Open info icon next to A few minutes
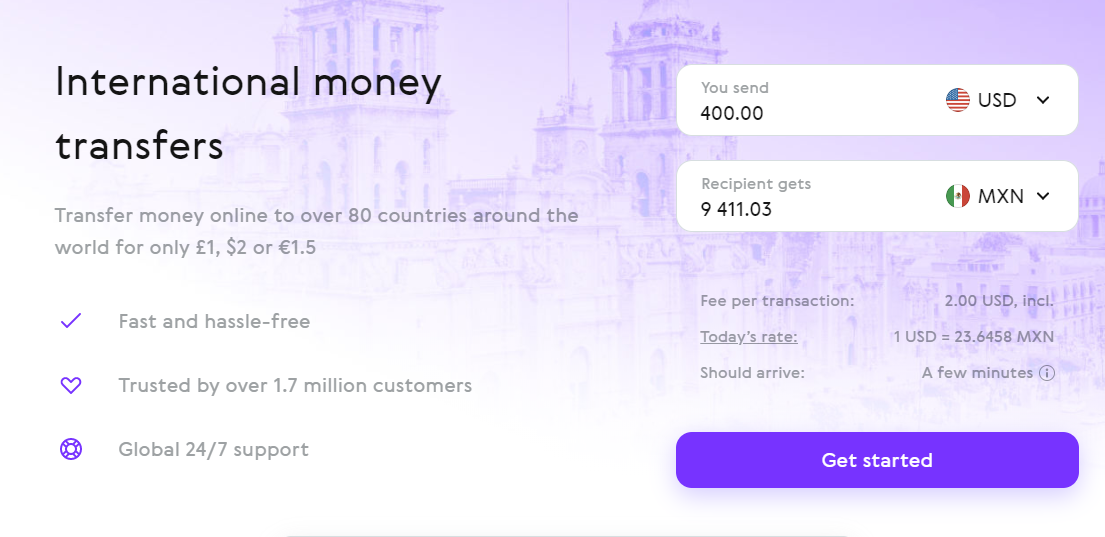The height and width of the screenshot is (537, 1105). (1047, 373)
